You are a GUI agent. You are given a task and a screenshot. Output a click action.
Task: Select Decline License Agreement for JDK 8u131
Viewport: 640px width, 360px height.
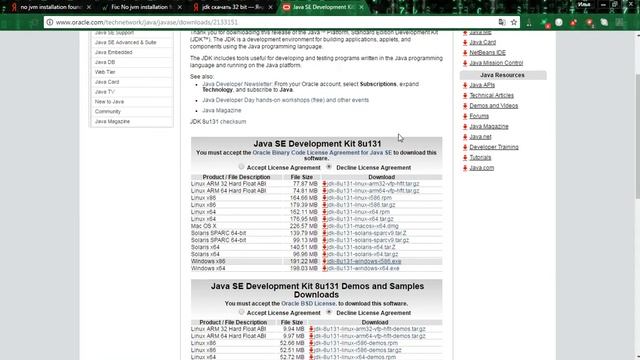[x=329, y=167]
